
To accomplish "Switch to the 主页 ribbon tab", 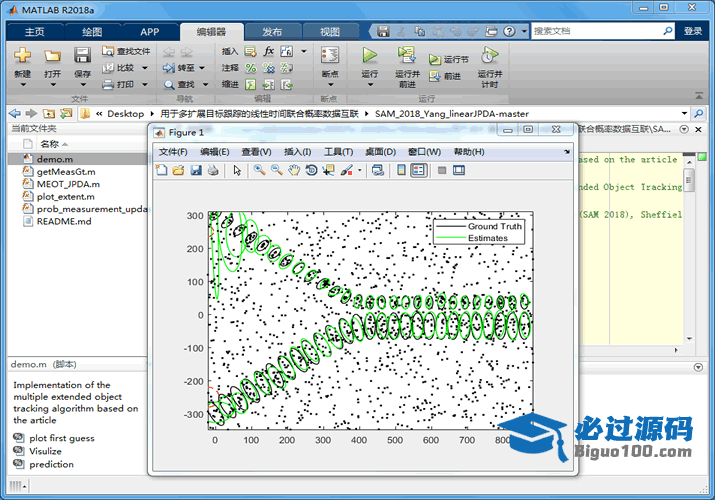I will tap(35, 32).
